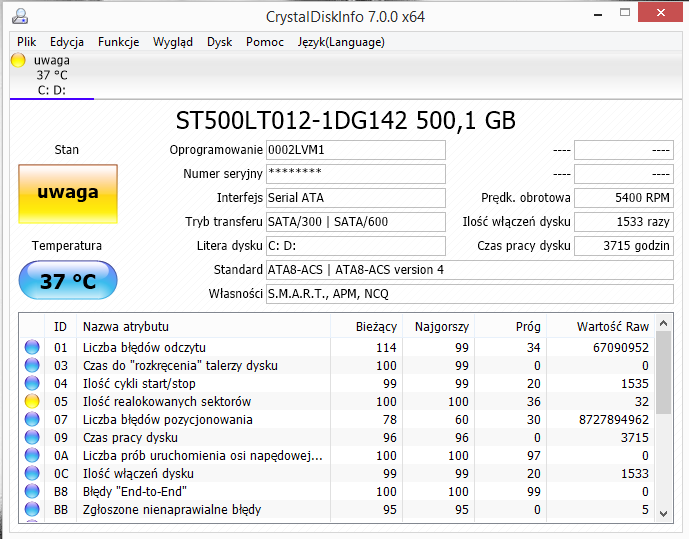The height and width of the screenshot is (539, 689).
Task: Click the Temperatura label
Action: coord(67,246)
